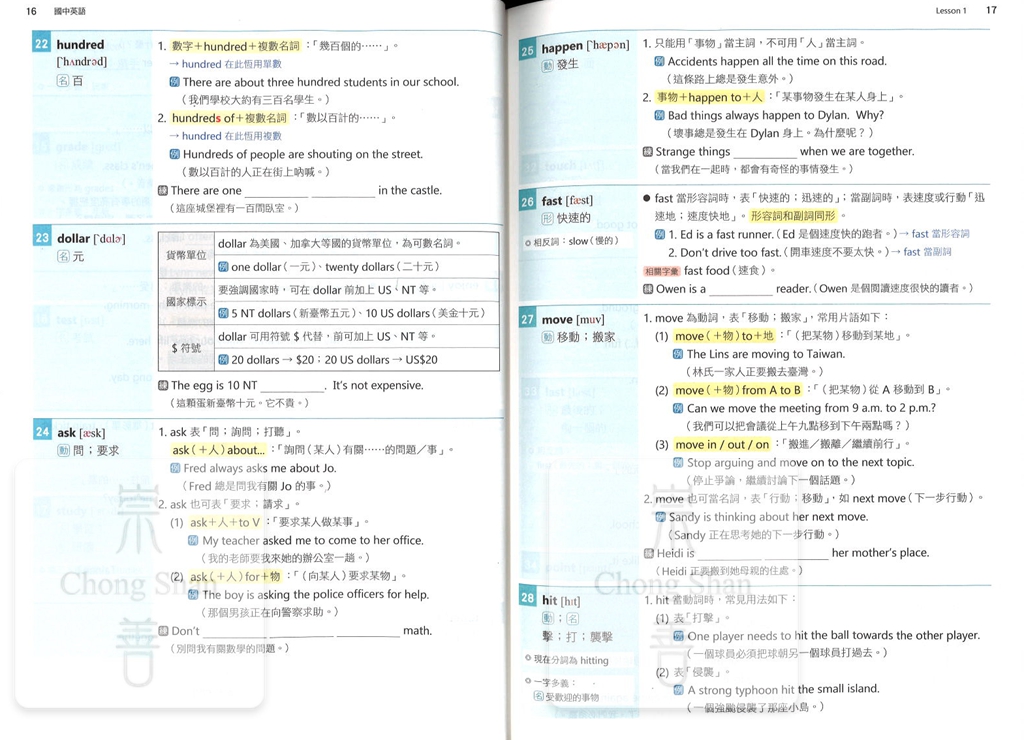The width and height of the screenshot is (1024, 740).
Task: Click the entry number 23 badge
Action: pyautogui.click(x=42, y=238)
